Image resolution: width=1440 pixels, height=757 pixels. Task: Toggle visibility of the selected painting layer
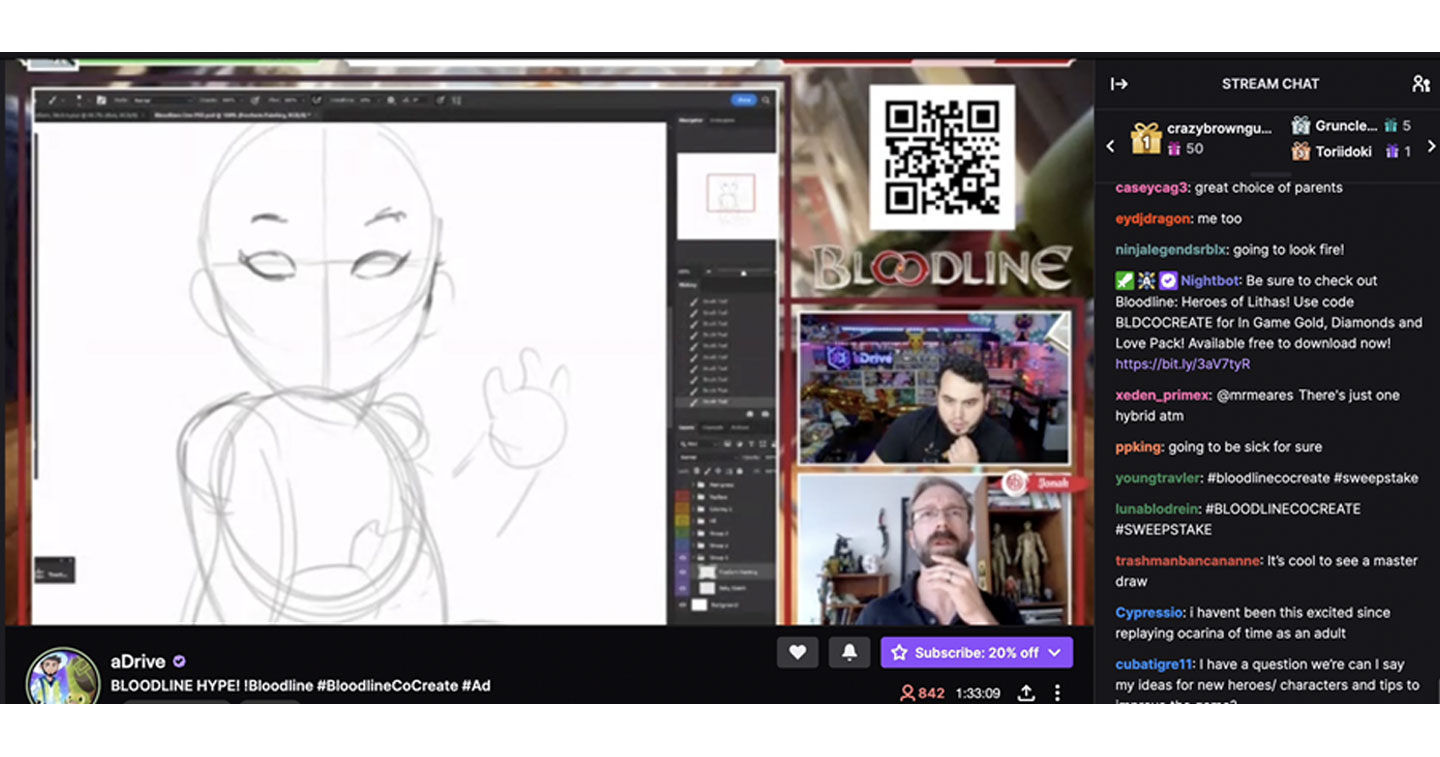pyautogui.click(x=682, y=573)
